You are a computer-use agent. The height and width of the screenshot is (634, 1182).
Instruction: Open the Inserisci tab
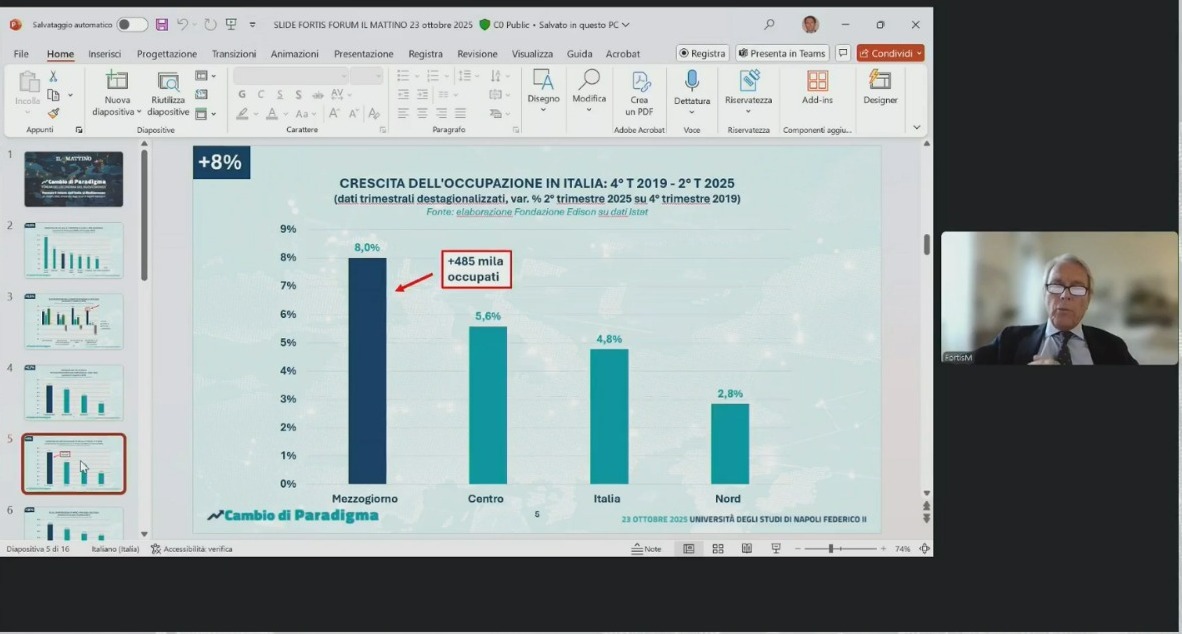click(x=104, y=54)
